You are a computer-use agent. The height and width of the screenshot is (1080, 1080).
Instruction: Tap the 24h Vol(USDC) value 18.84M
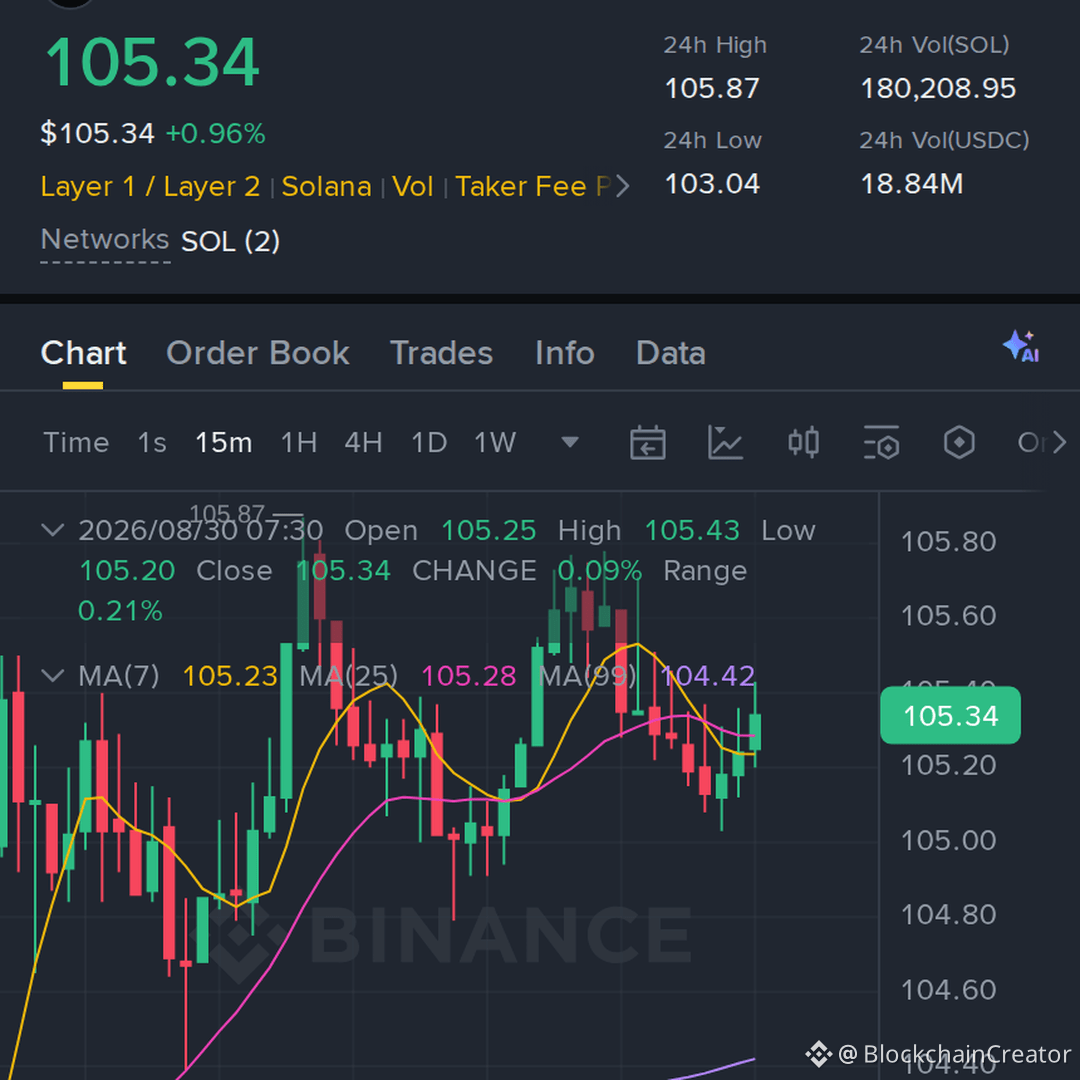912,184
